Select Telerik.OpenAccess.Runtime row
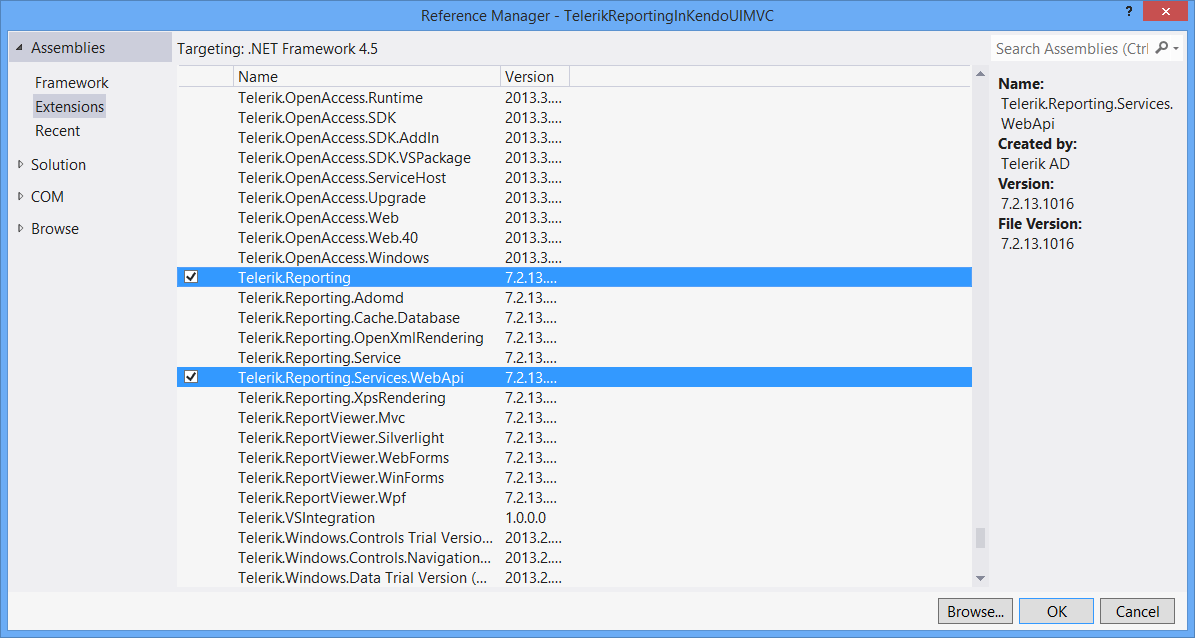The height and width of the screenshot is (638, 1195). click(x=574, y=98)
